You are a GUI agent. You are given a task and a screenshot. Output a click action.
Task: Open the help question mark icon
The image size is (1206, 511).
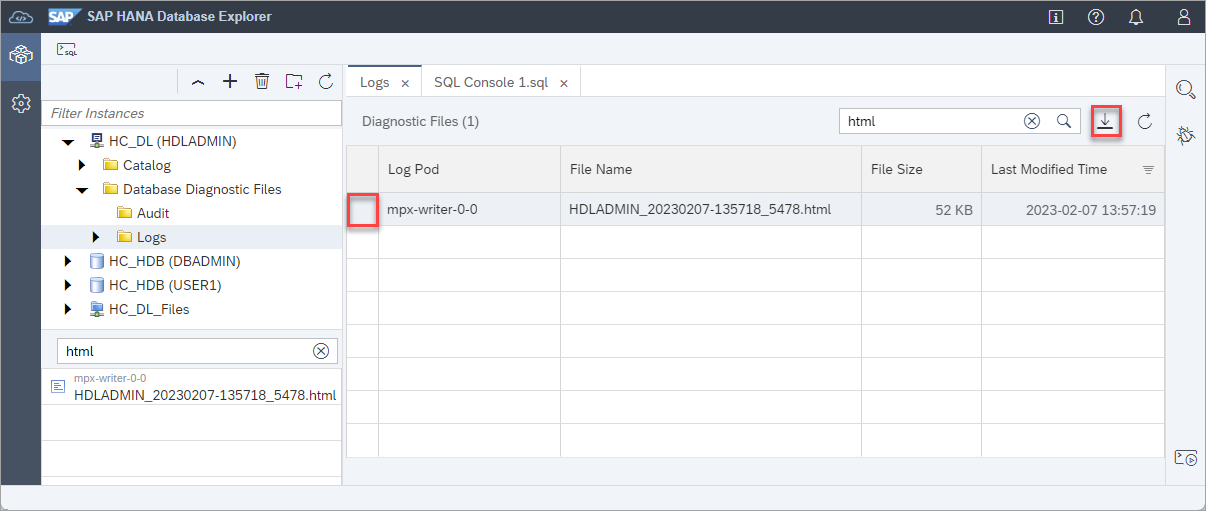click(x=1096, y=17)
